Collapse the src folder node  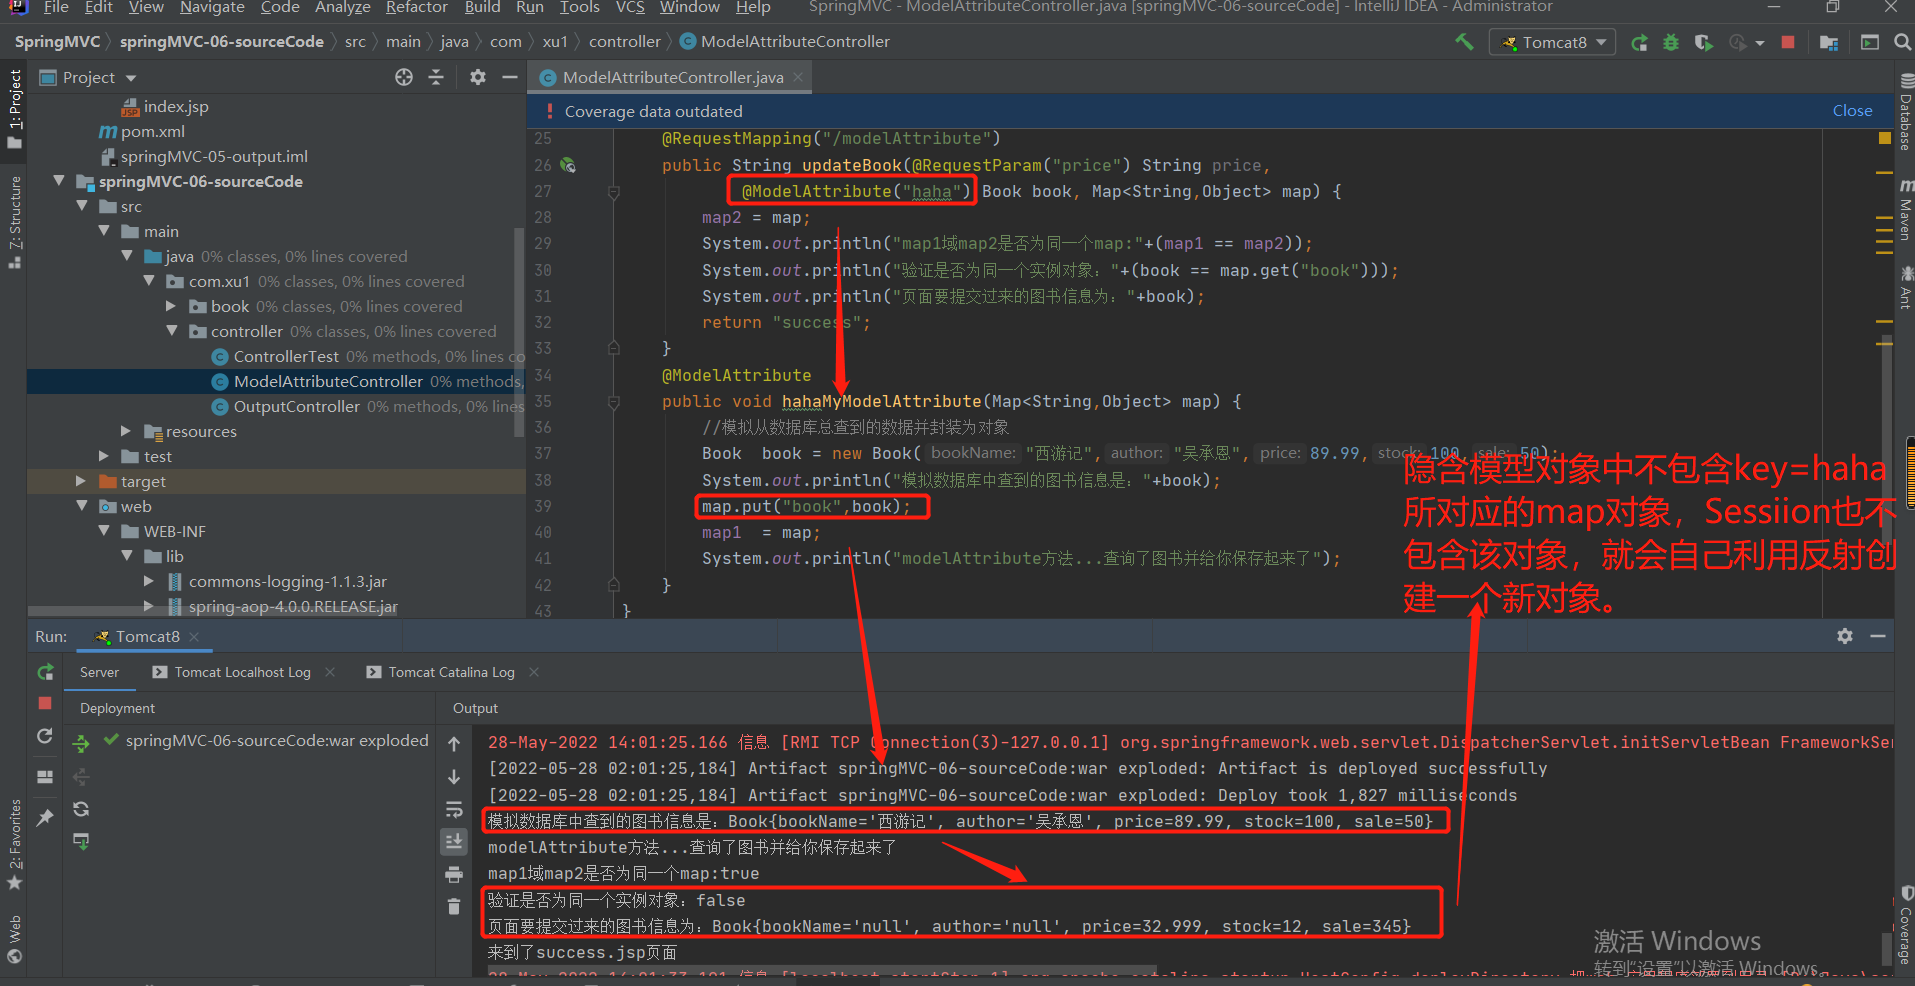pos(82,206)
